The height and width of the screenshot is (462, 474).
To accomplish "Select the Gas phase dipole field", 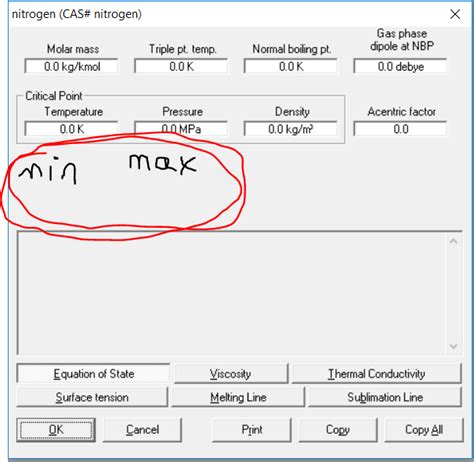I will 400,66.
